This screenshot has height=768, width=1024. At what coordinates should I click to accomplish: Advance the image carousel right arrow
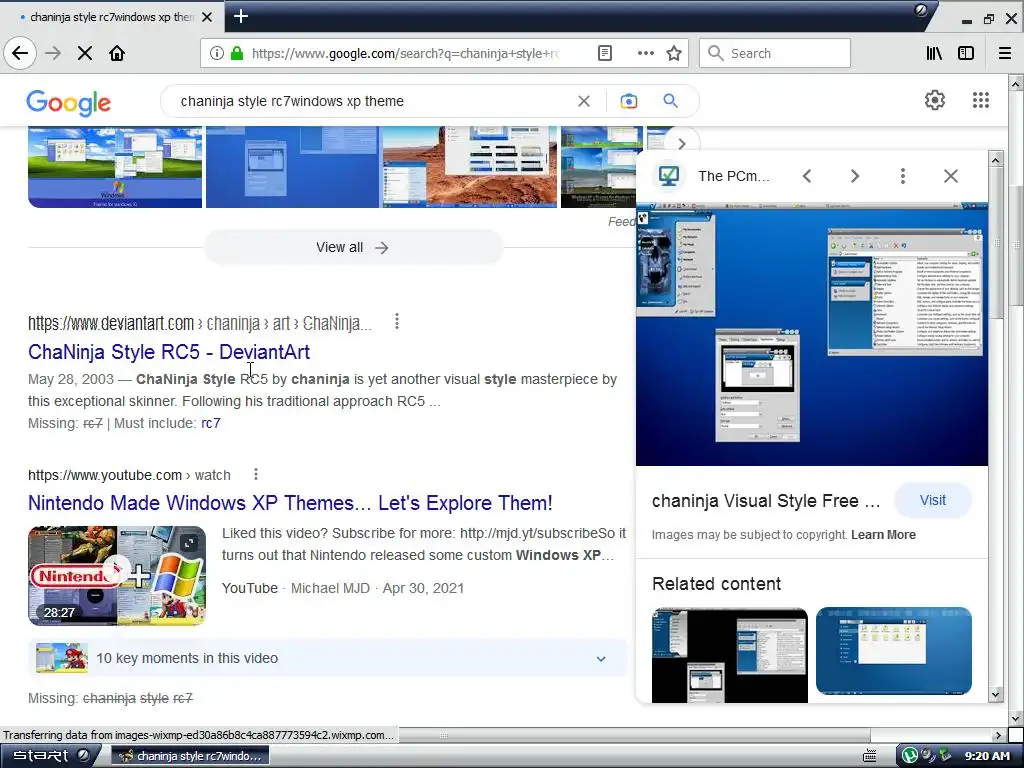[682, 144]
